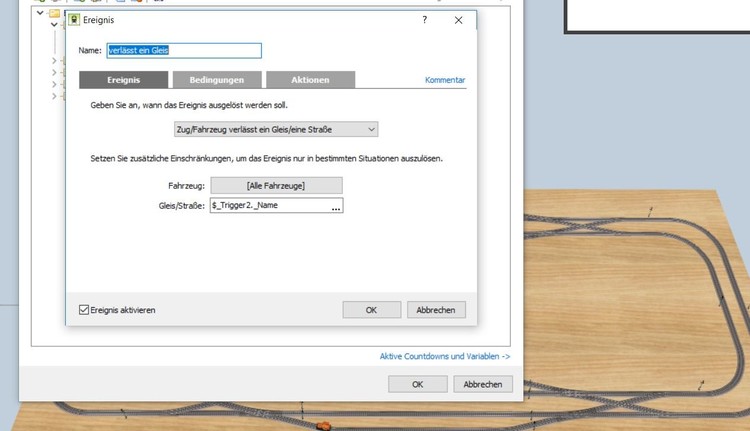Open 'Aktive Countdowns und Variablen' link
Image resolution: width=750 pixels, height=431 pixels.
click(x=445, y=356)
